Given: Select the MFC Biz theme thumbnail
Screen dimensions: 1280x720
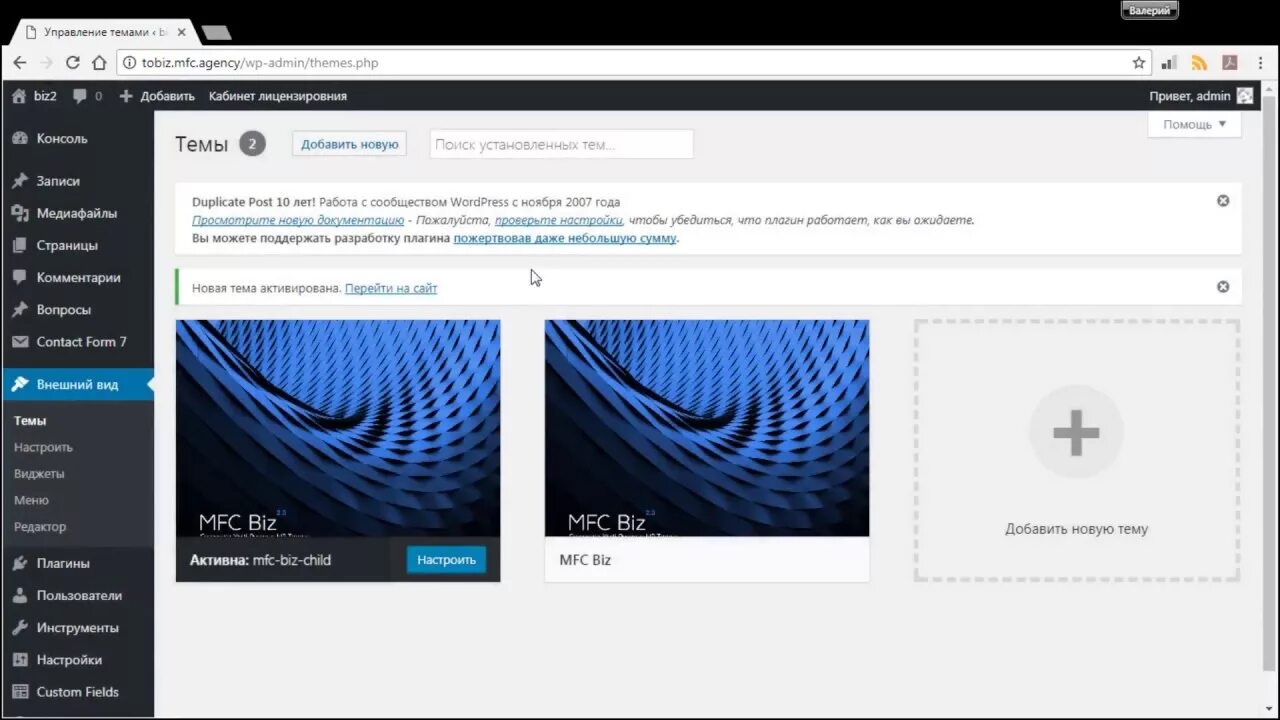Looking at the screenshot, I should click(x=707, y=428).
